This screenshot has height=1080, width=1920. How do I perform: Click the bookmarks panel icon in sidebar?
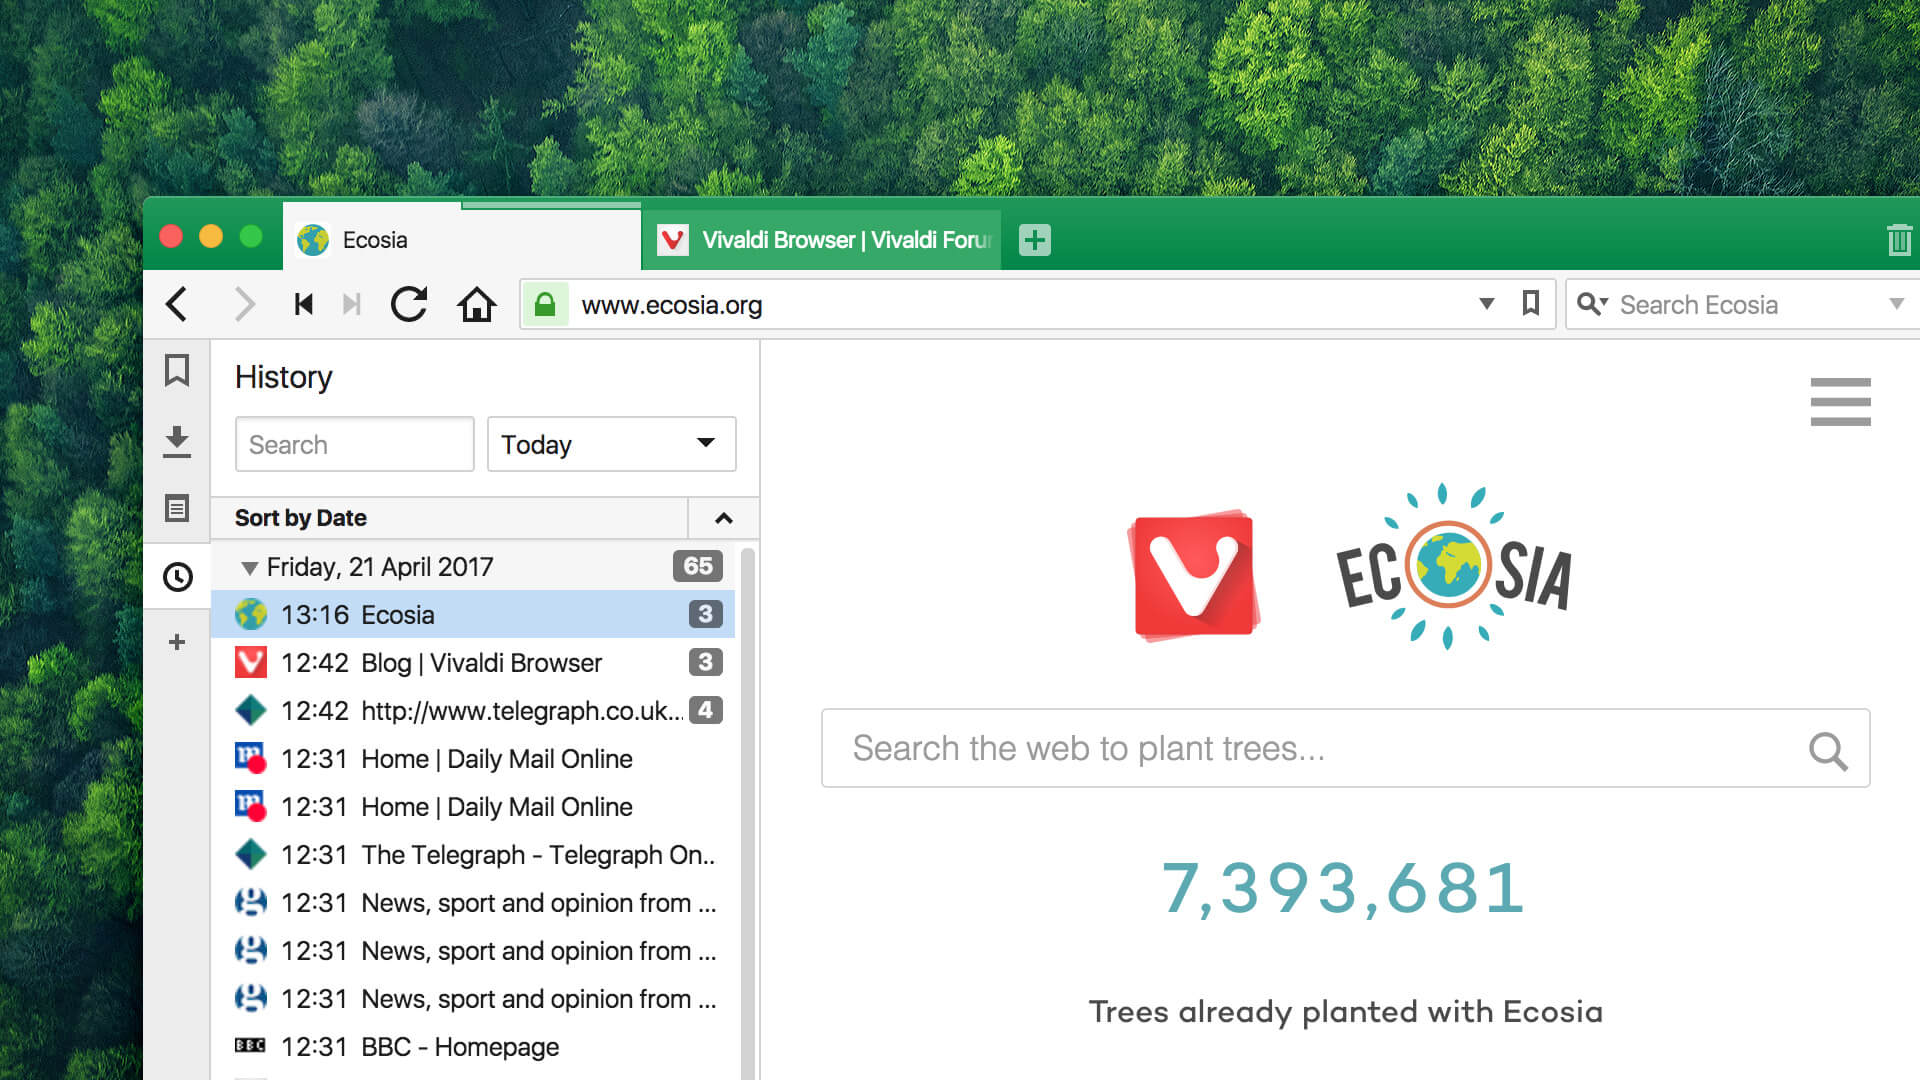(x=179, y=372)
